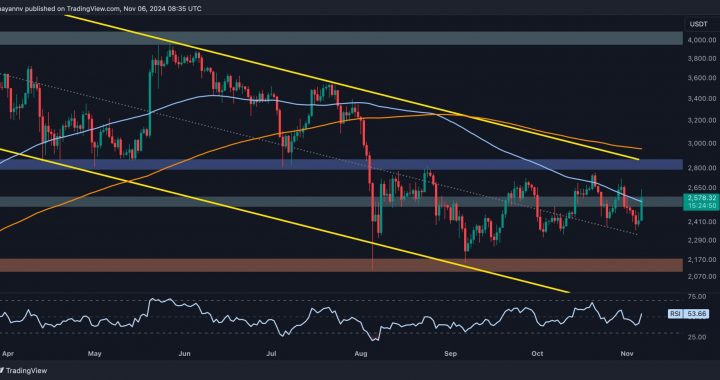Click the 2,170.00 price axis label

pos(701,260)
